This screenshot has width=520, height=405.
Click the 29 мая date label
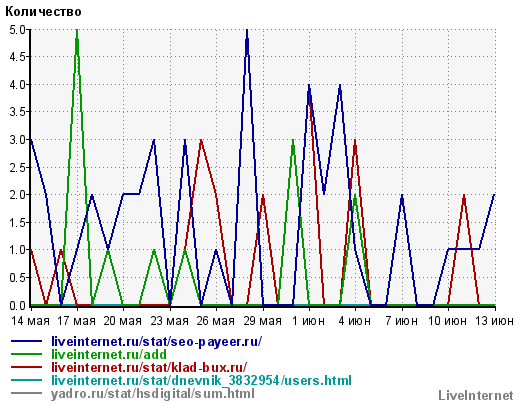point(263,321)
